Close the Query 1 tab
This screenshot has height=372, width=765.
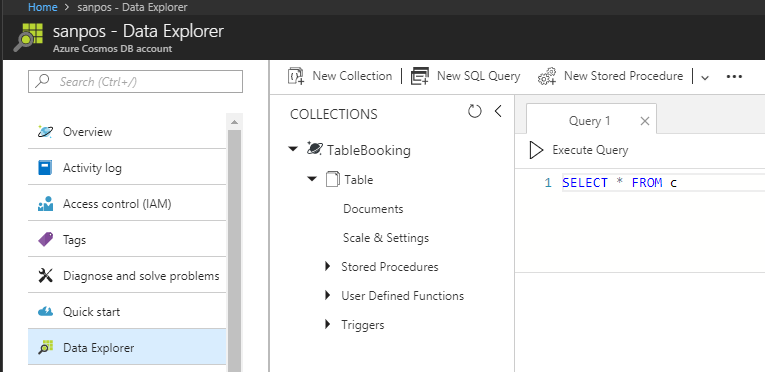pyautogui.click(x=644, y=121)
